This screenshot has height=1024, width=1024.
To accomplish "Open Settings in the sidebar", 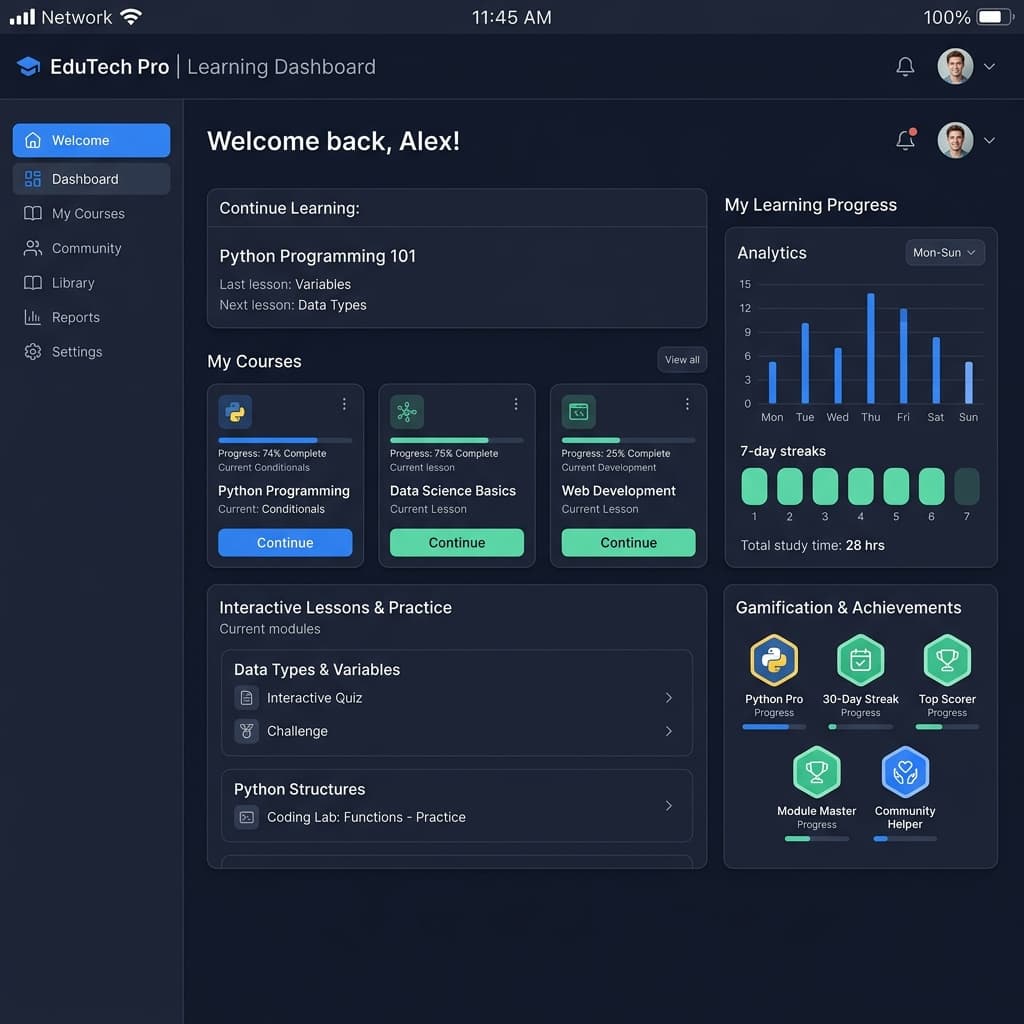I will (x=91, y=352).
